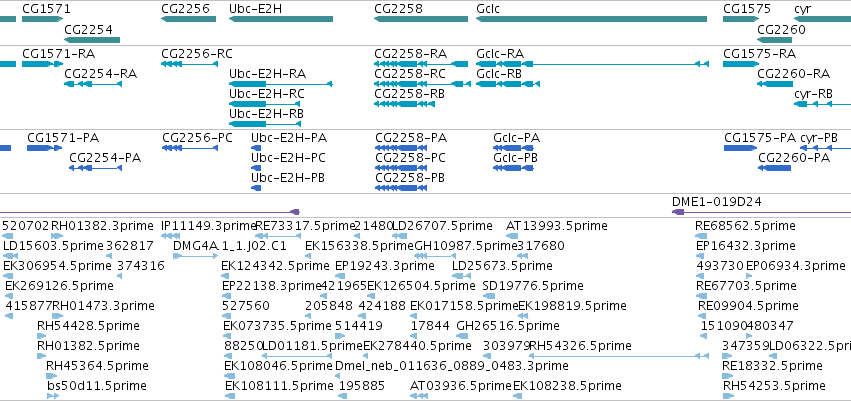This screenshot has width=851, height=401.
Task: Click the LD01181.5prime EST glyph
Action: 297,356
